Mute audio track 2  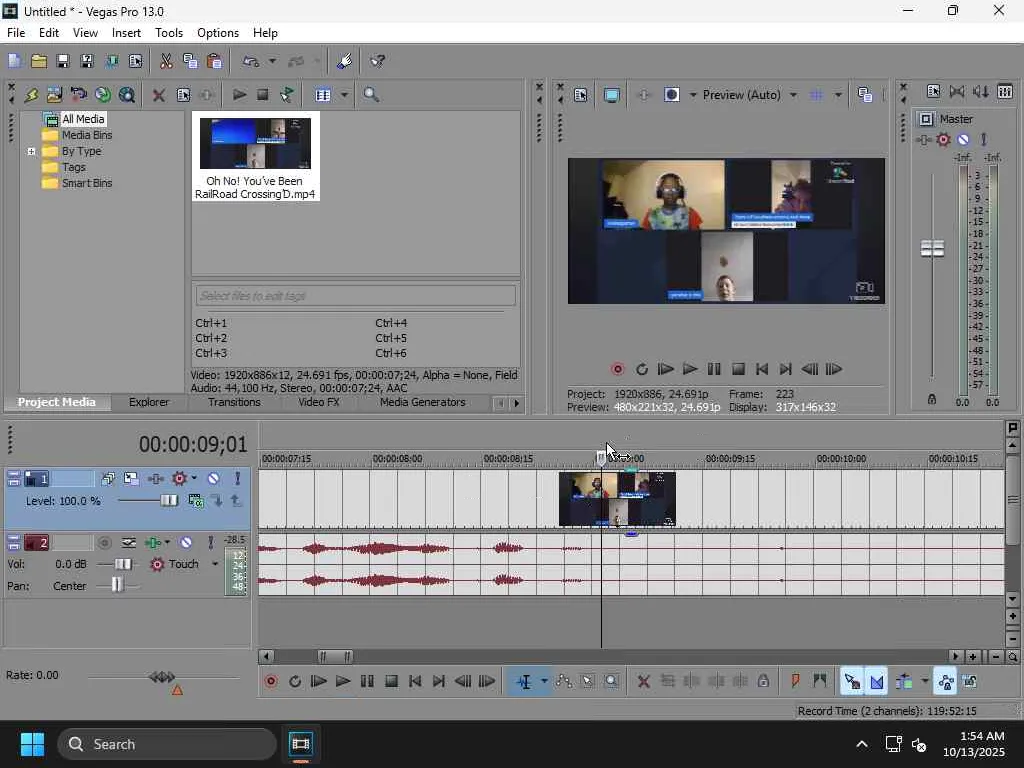tap(186, 543)
